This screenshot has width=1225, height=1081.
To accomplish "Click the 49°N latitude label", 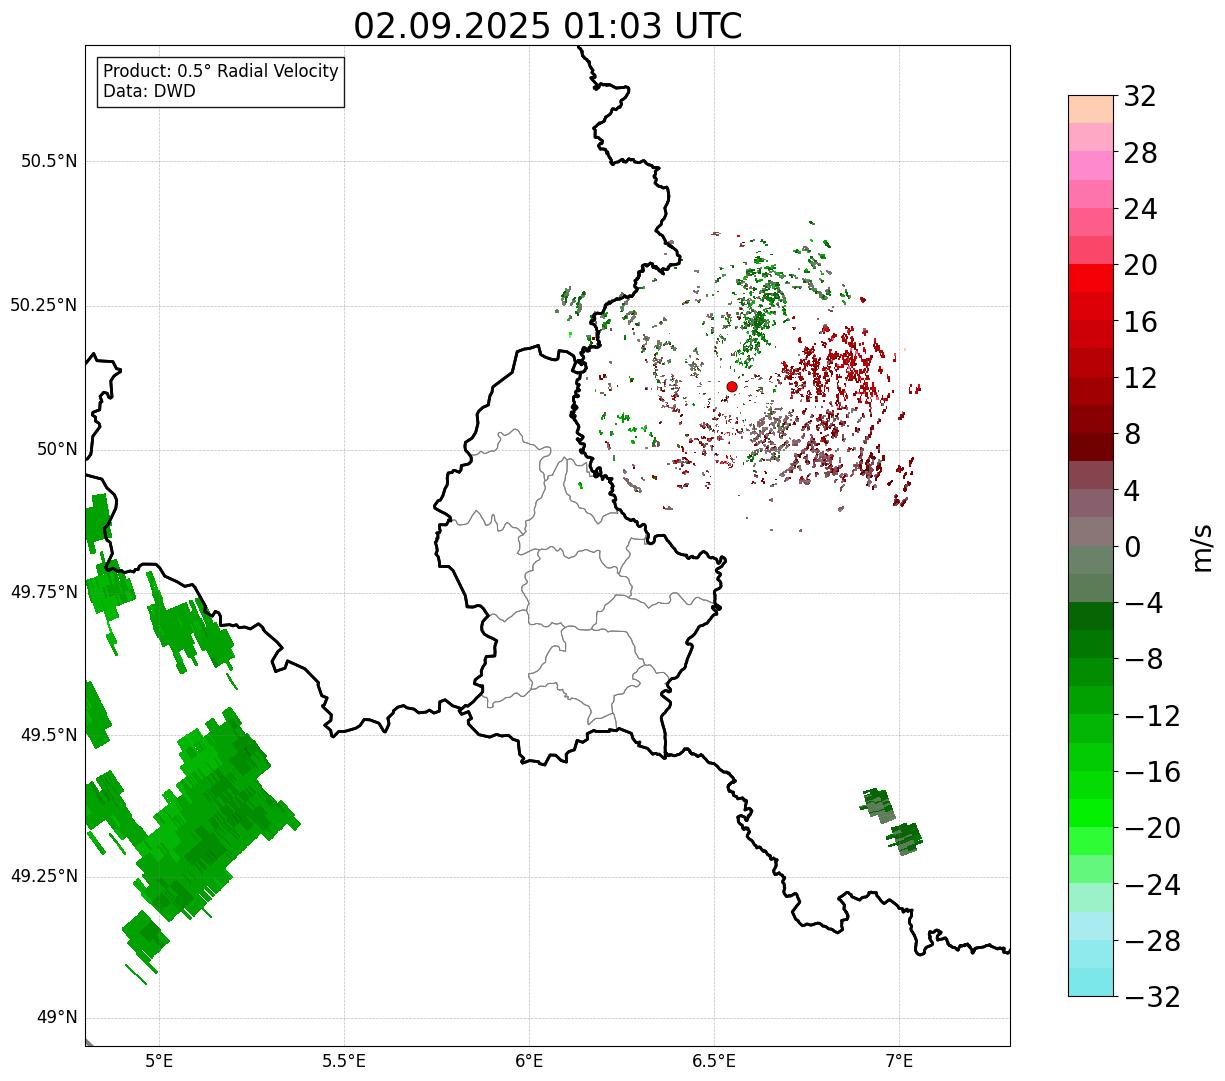I will pos(57,1018).
